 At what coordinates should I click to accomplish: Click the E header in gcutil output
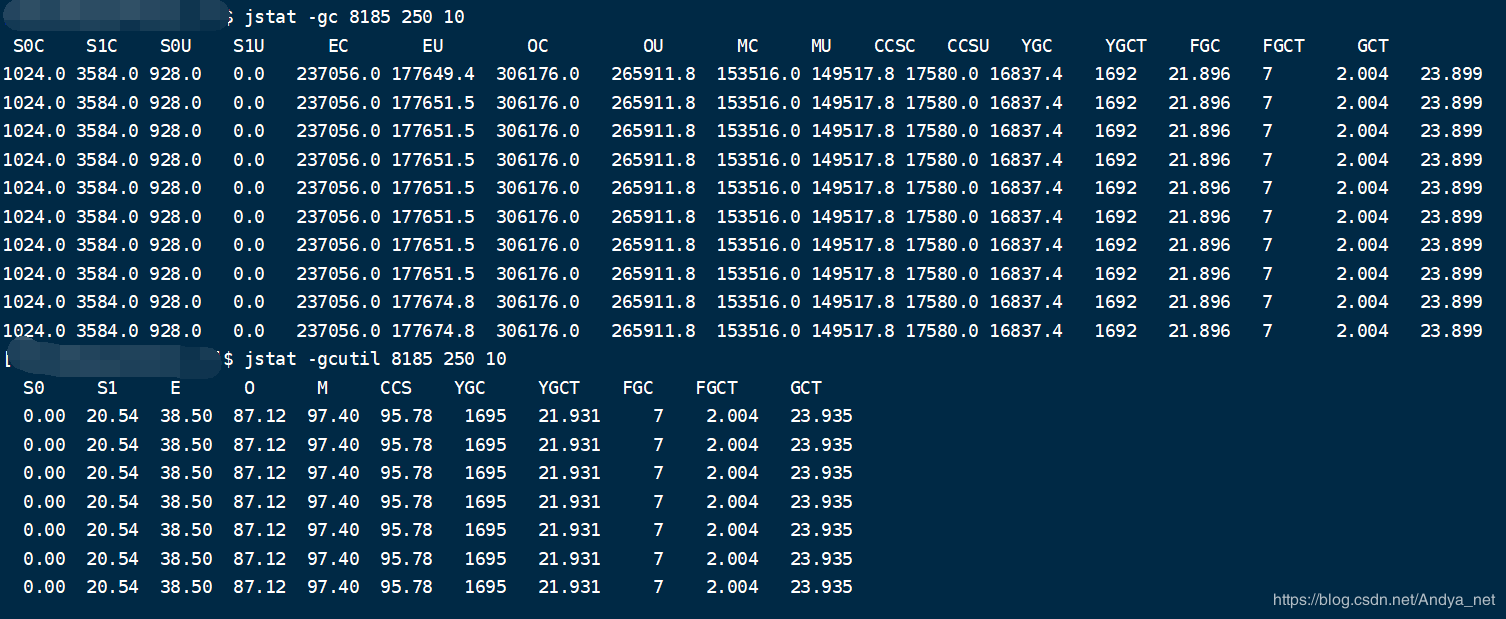pos(176,388)
